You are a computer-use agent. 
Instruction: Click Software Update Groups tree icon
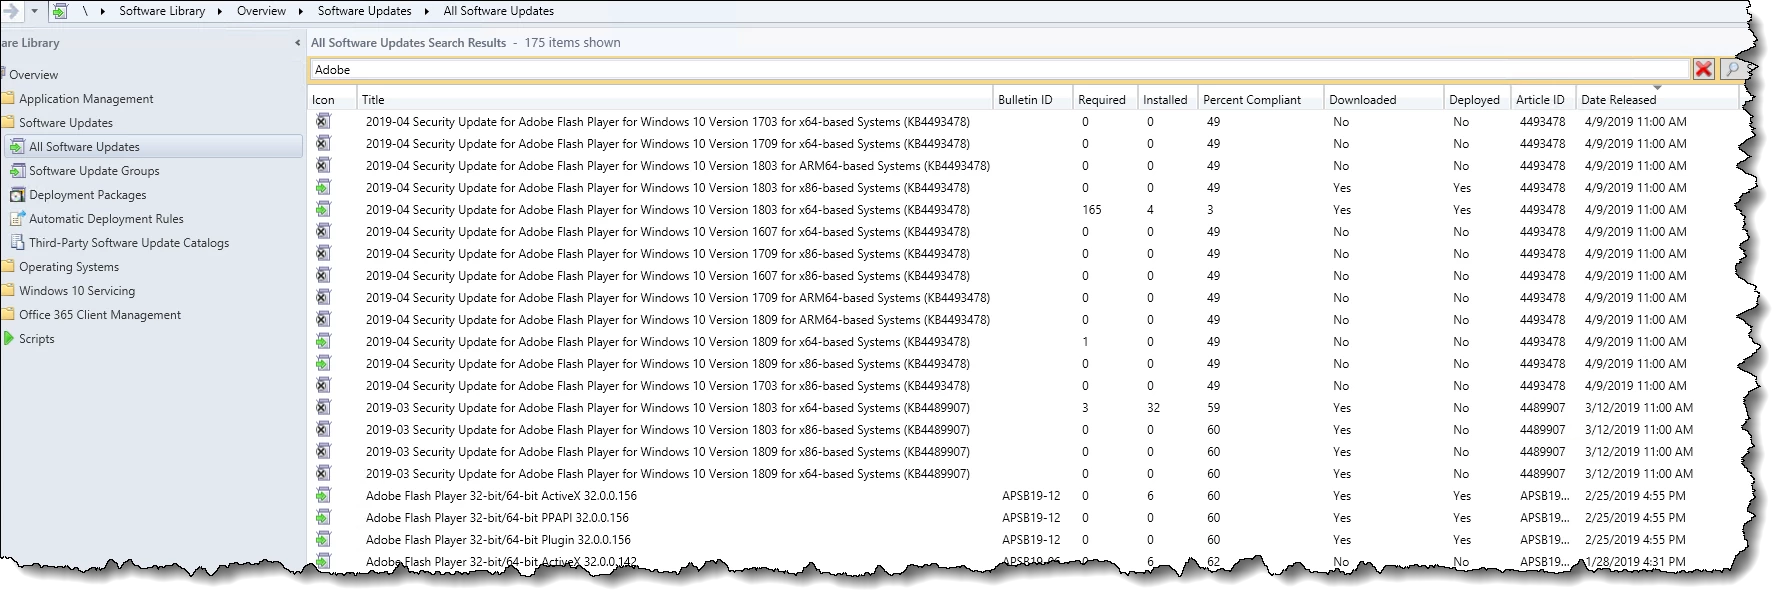17,171
